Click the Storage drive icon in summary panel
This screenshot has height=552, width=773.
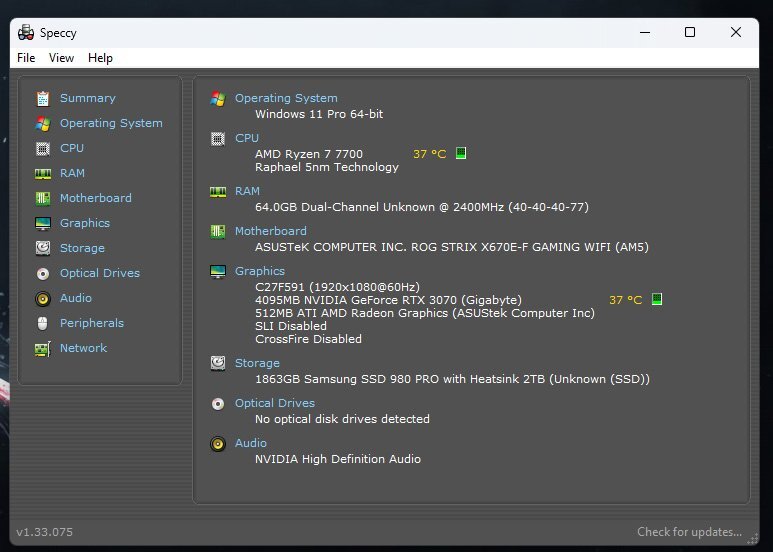pos(218,364)
